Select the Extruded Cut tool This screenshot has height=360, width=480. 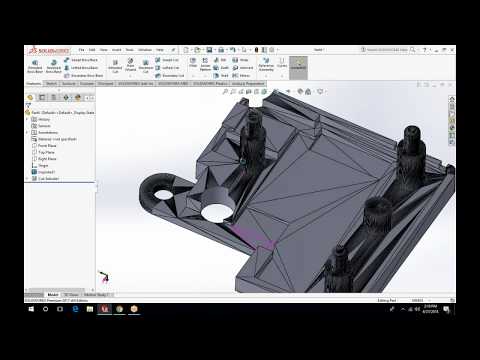115,66
